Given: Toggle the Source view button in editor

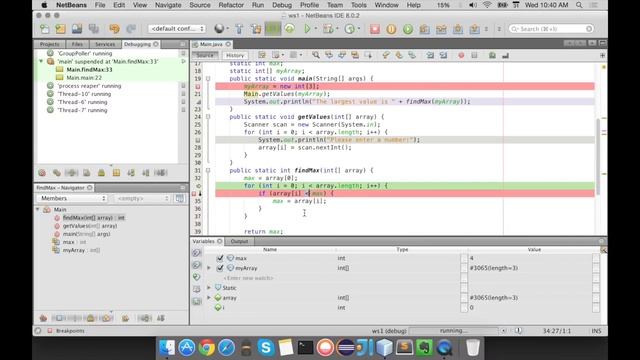Looking at the screenshot, I should 205,55.
